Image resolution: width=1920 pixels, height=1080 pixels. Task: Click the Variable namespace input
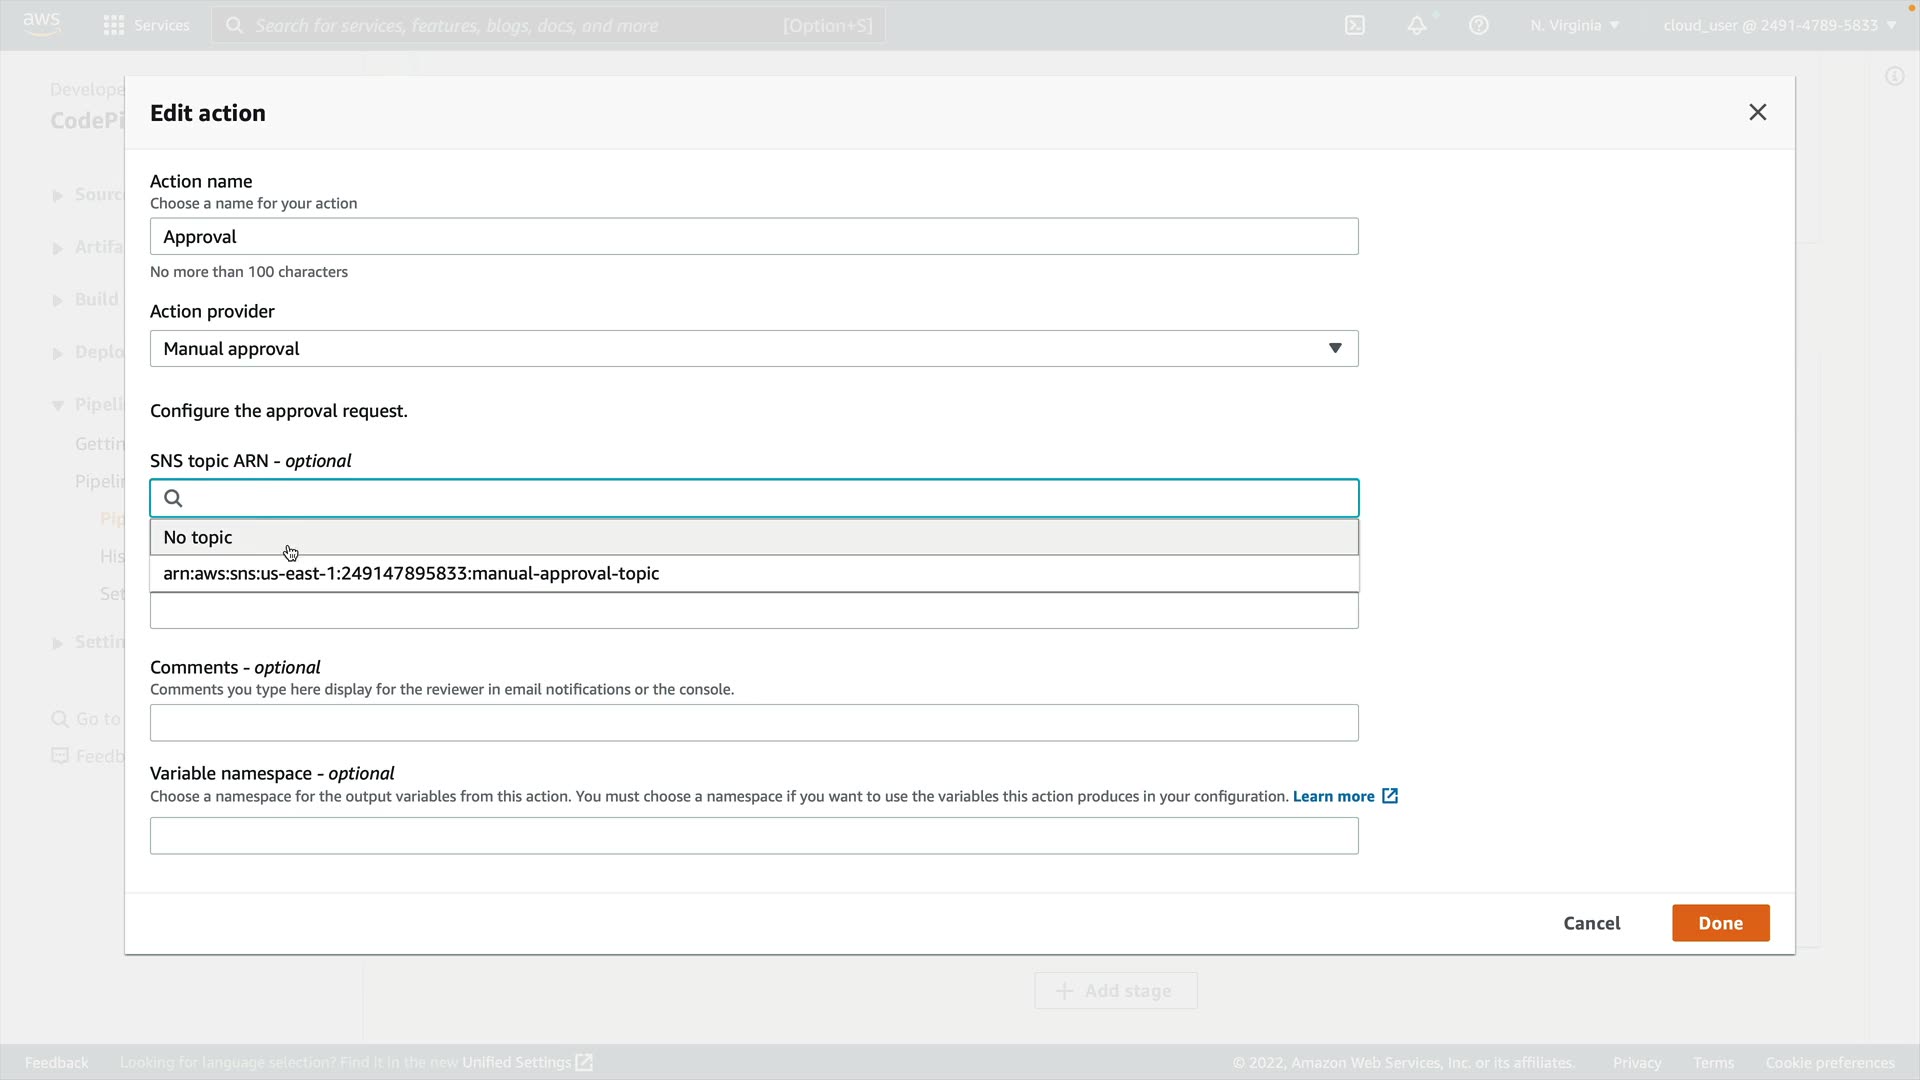(754, 836)
